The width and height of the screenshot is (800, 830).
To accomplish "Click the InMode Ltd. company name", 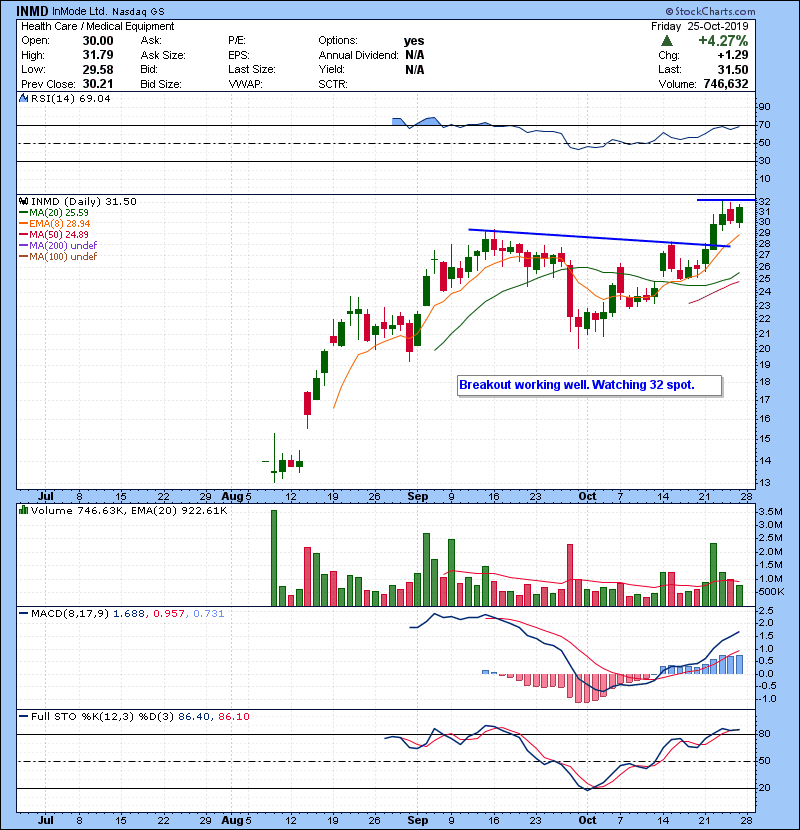I will click(x=79, y=11).
